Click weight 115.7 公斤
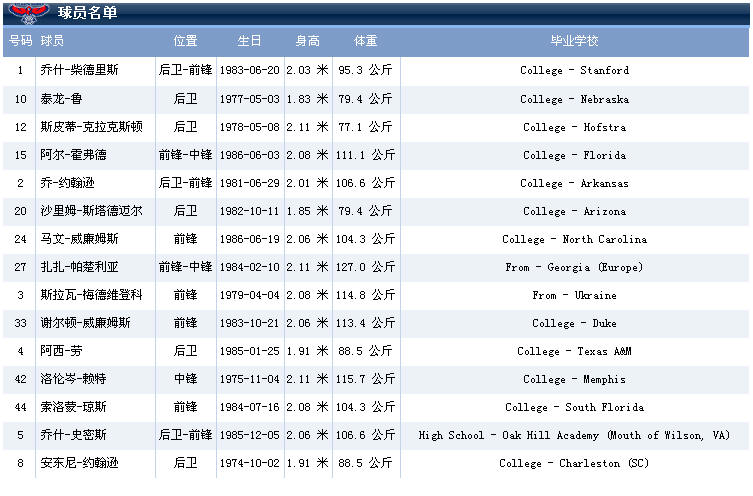Viewport: 753px width, 496px height. (x=365, y=379)
